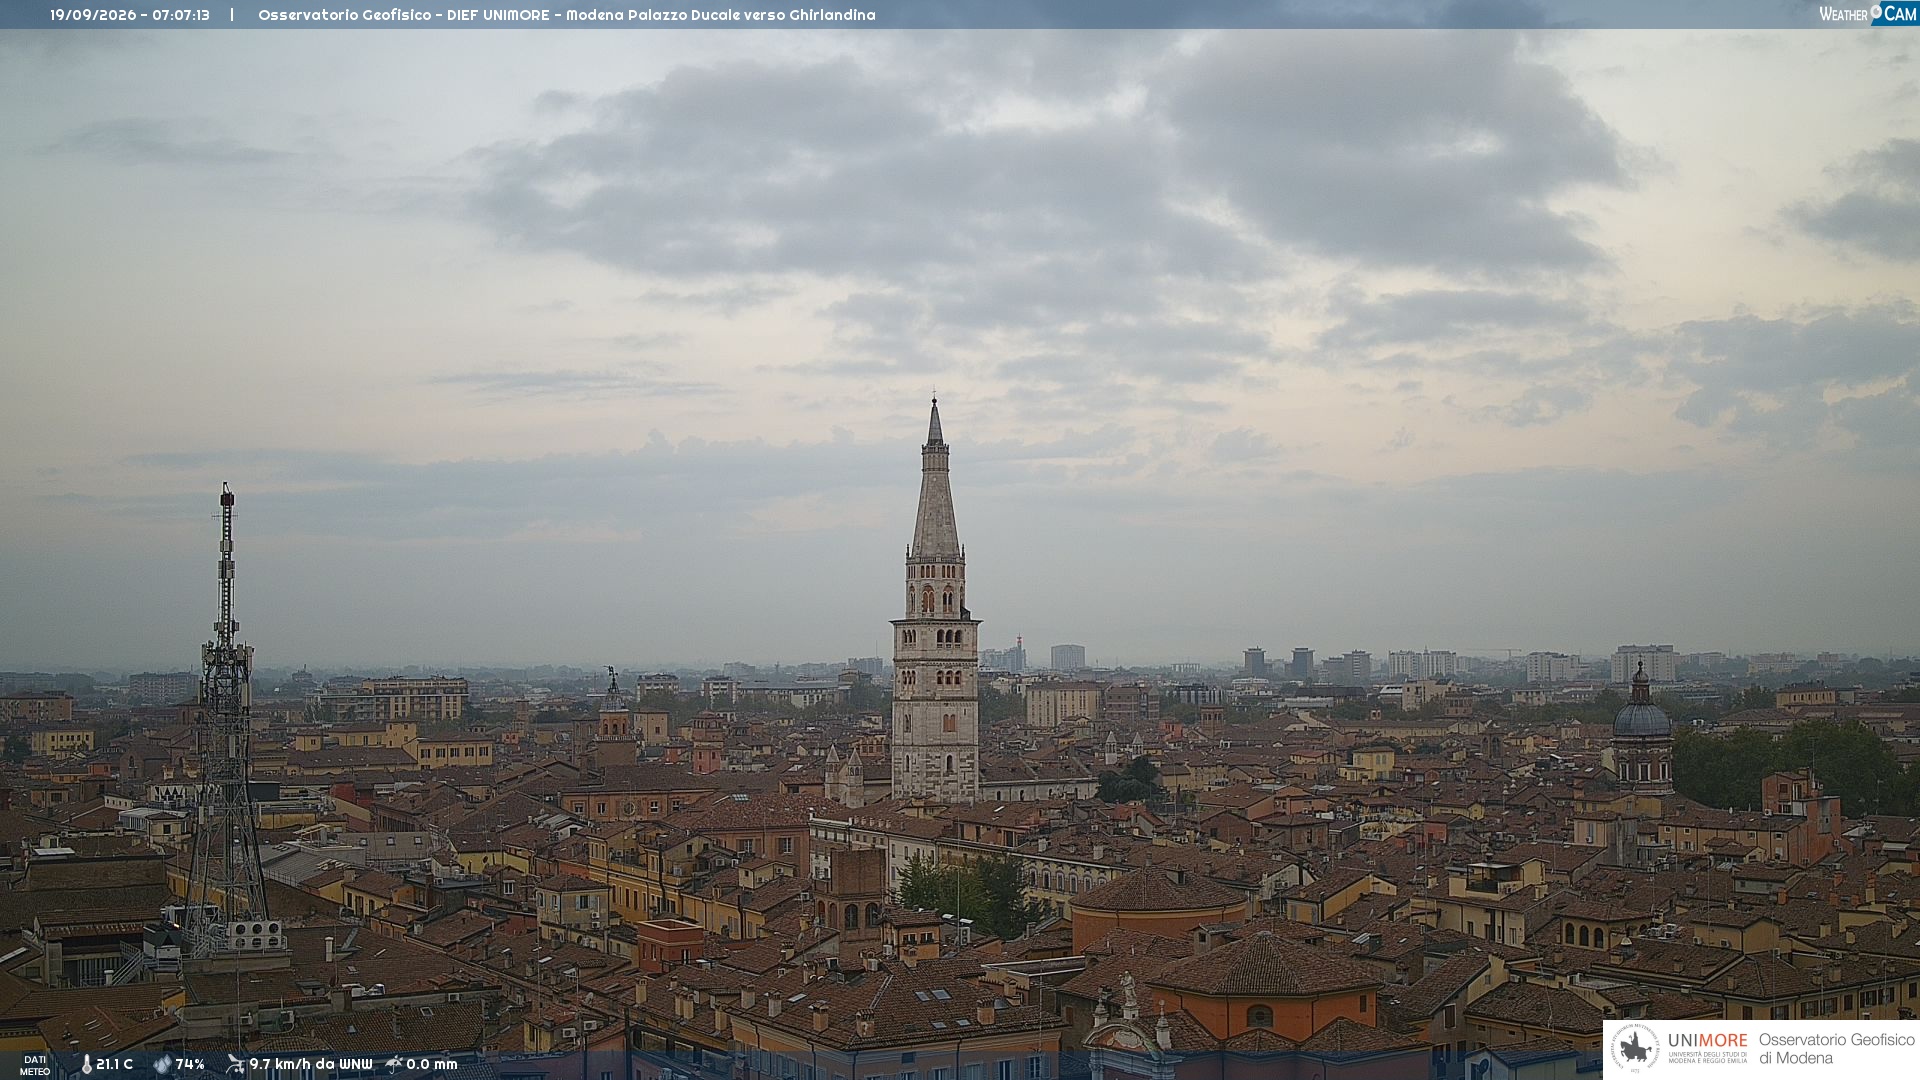This screenshot has width=1920, height=1080.
Task: Click the rain umbrella precipitation icon
Action: coord(394,1064)
